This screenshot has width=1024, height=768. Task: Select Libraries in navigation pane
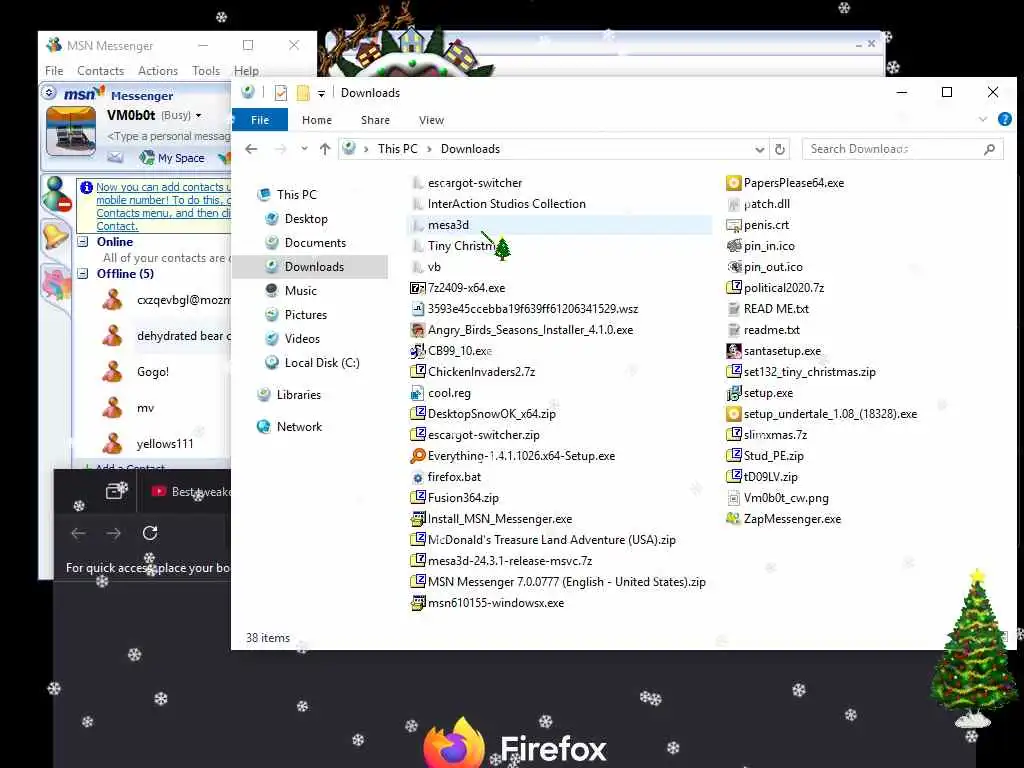click(x=298, y=394)
